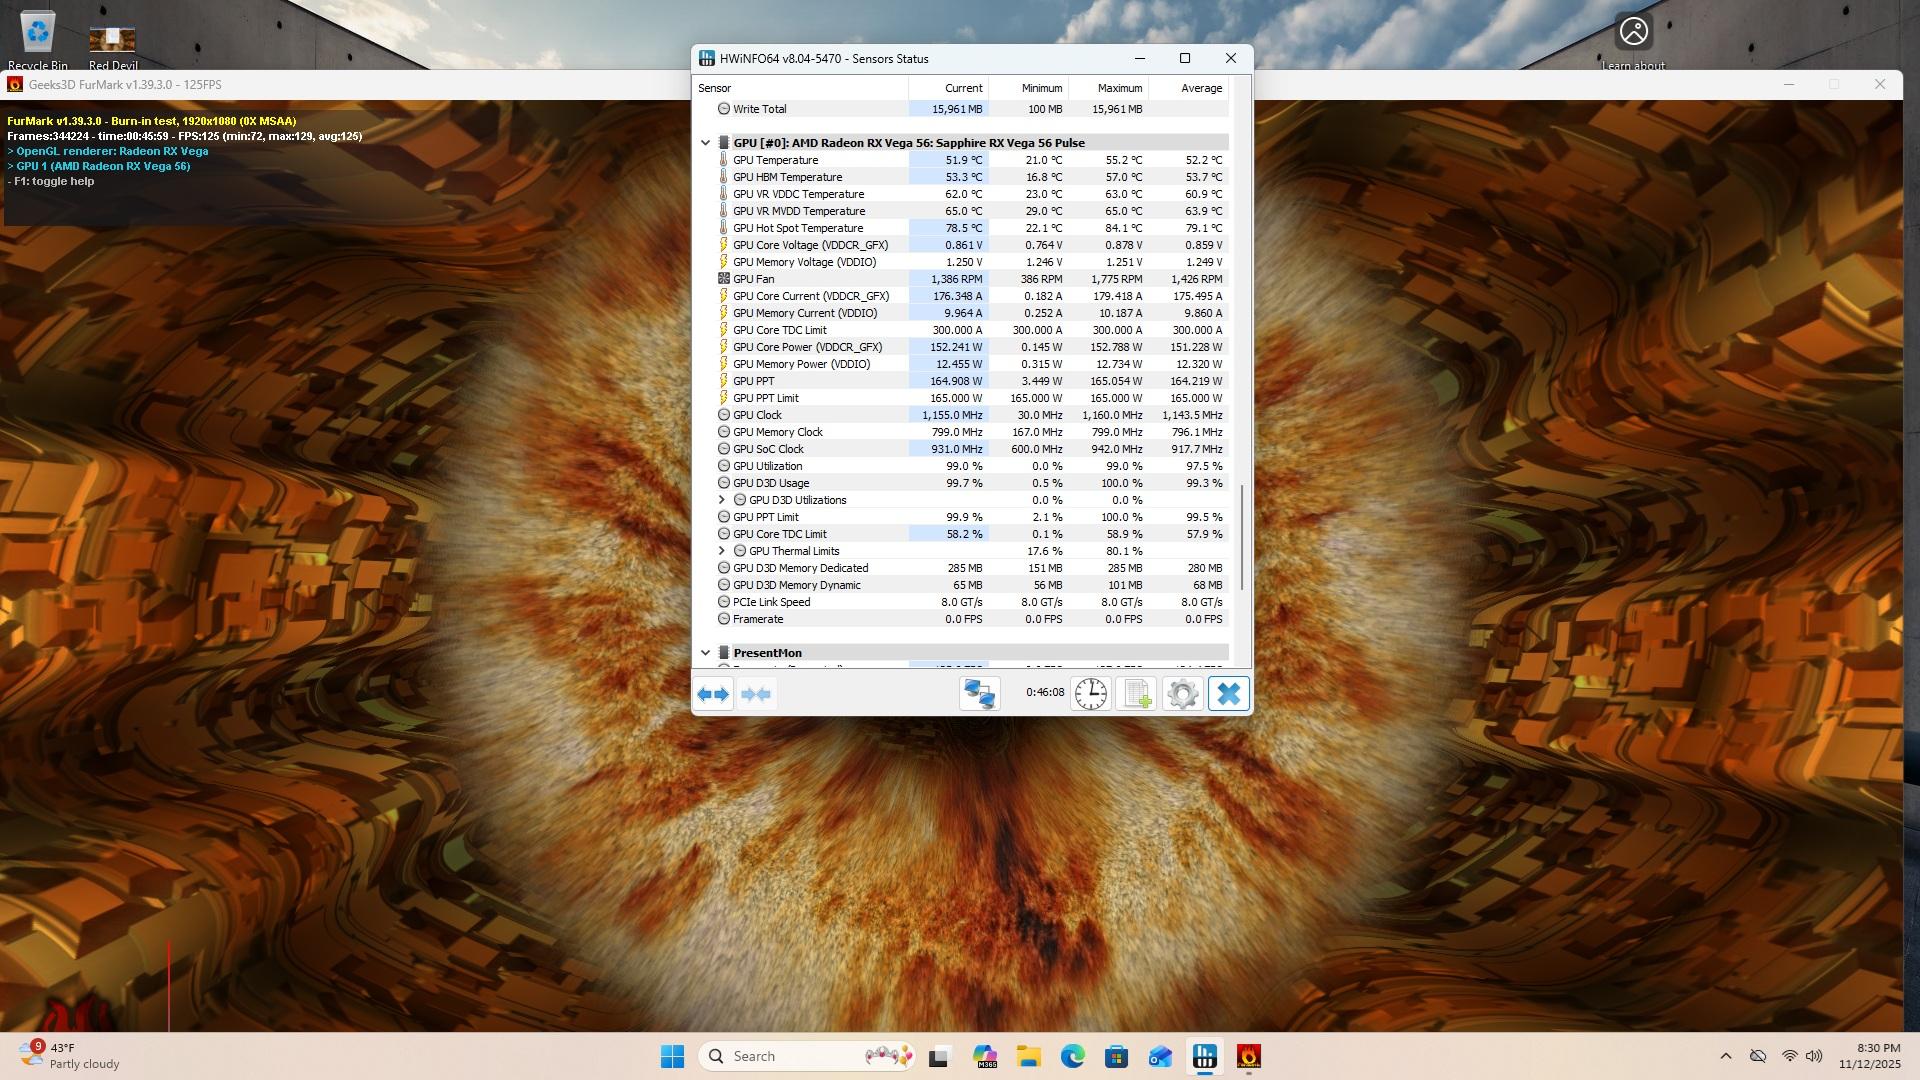This screenshot has width=1920, height=1080.
Task: Open File Explorer from the taskbar
Action: [1029, 1056]
